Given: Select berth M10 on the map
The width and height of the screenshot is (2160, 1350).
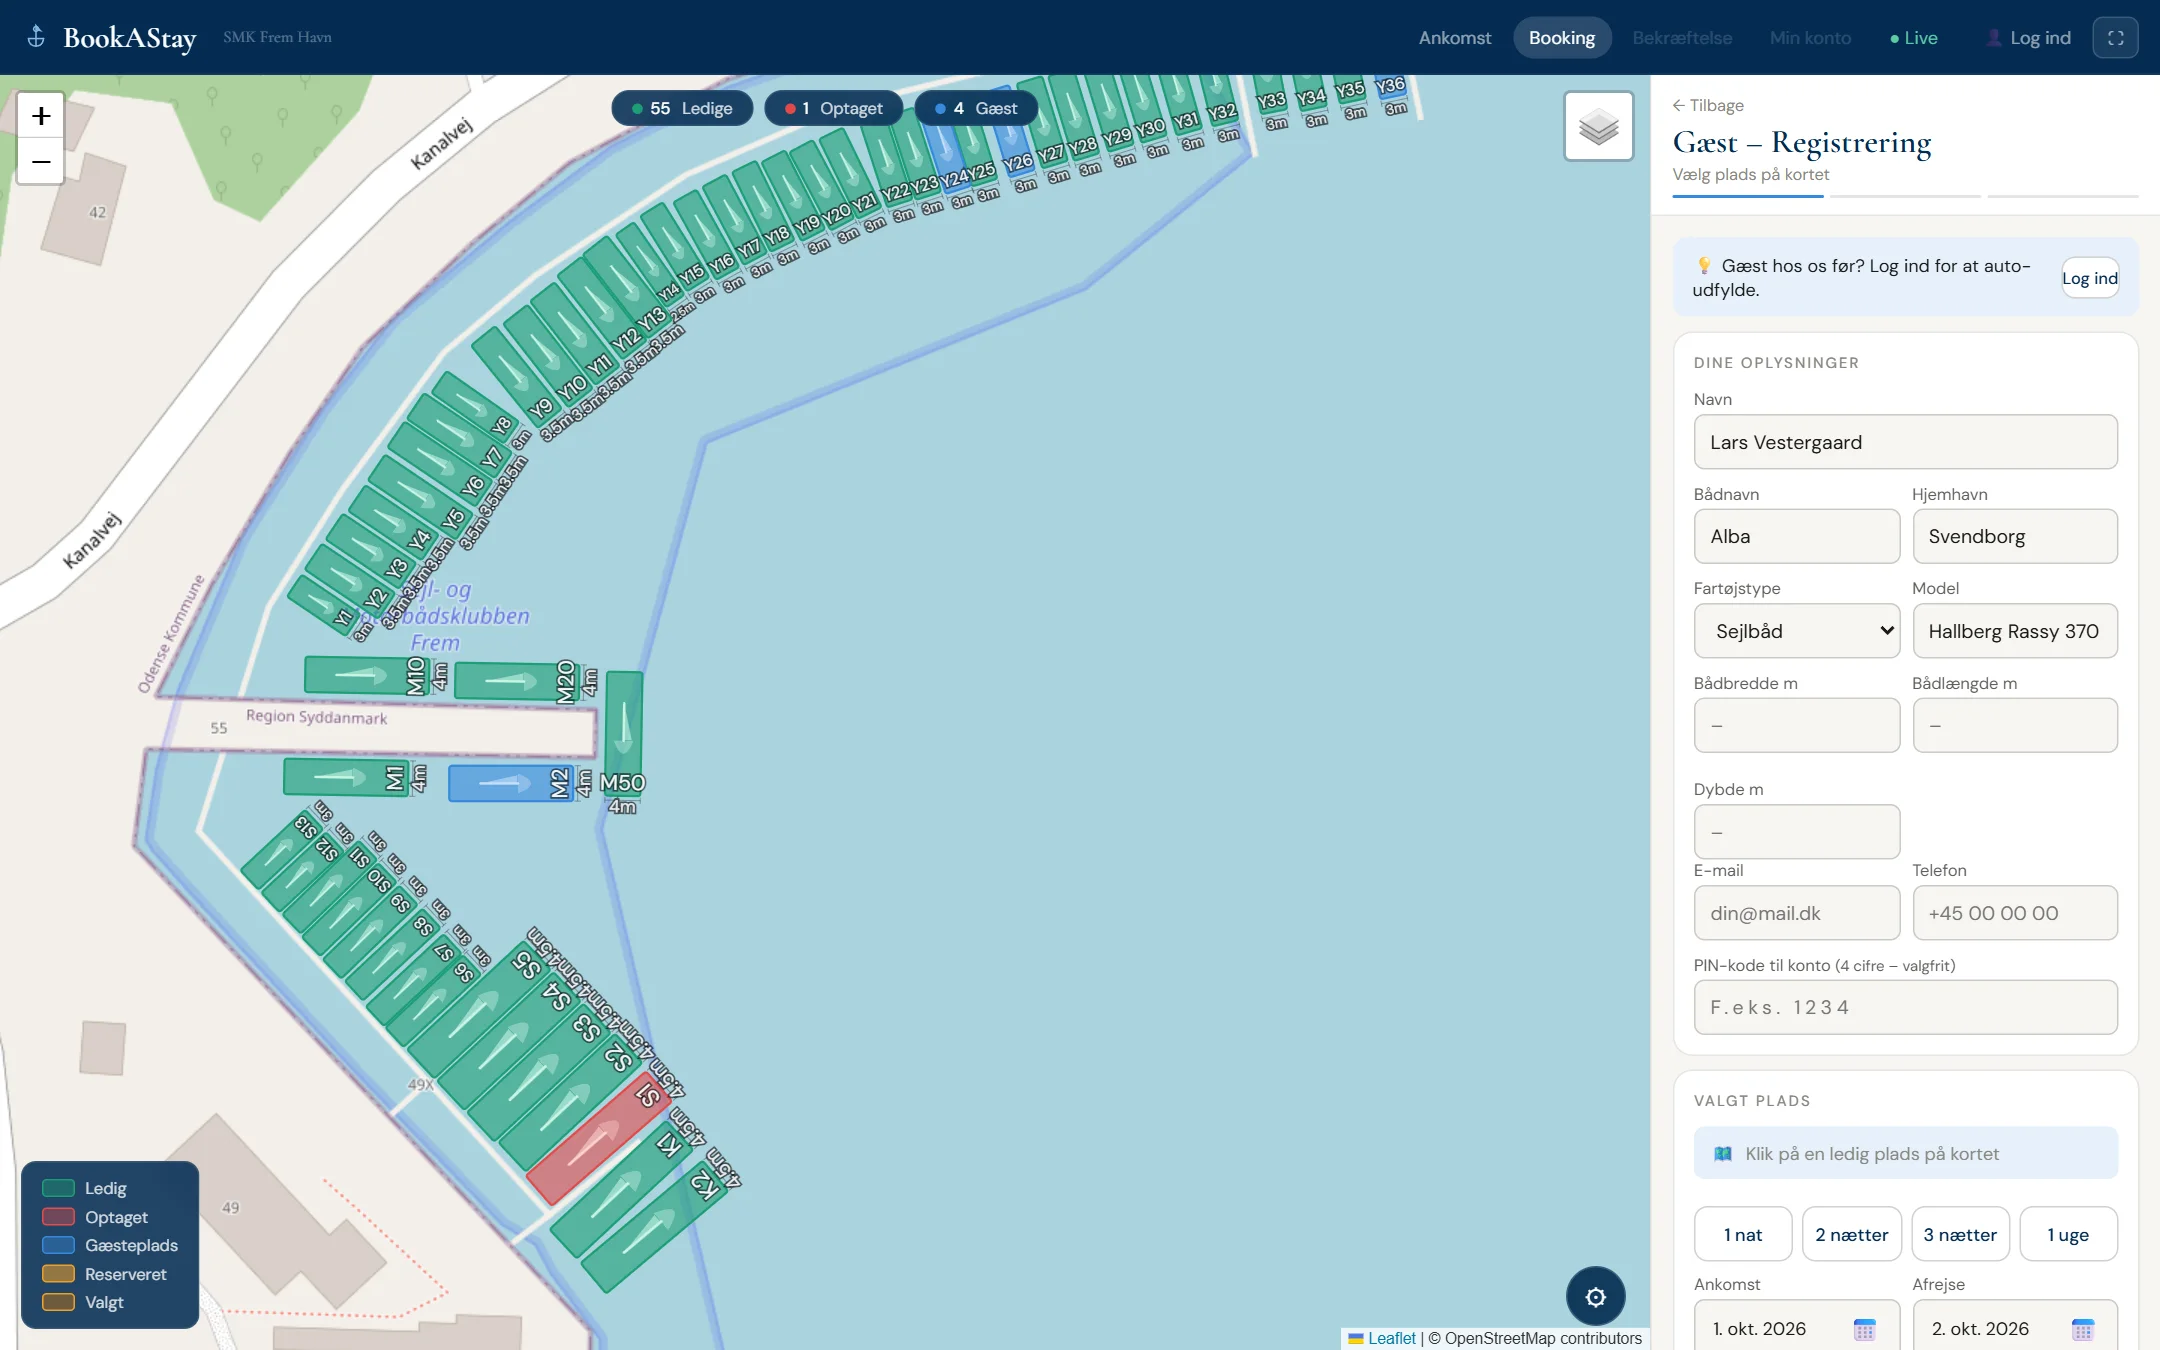Looking at the screenshot, I should tap(365, 675).
